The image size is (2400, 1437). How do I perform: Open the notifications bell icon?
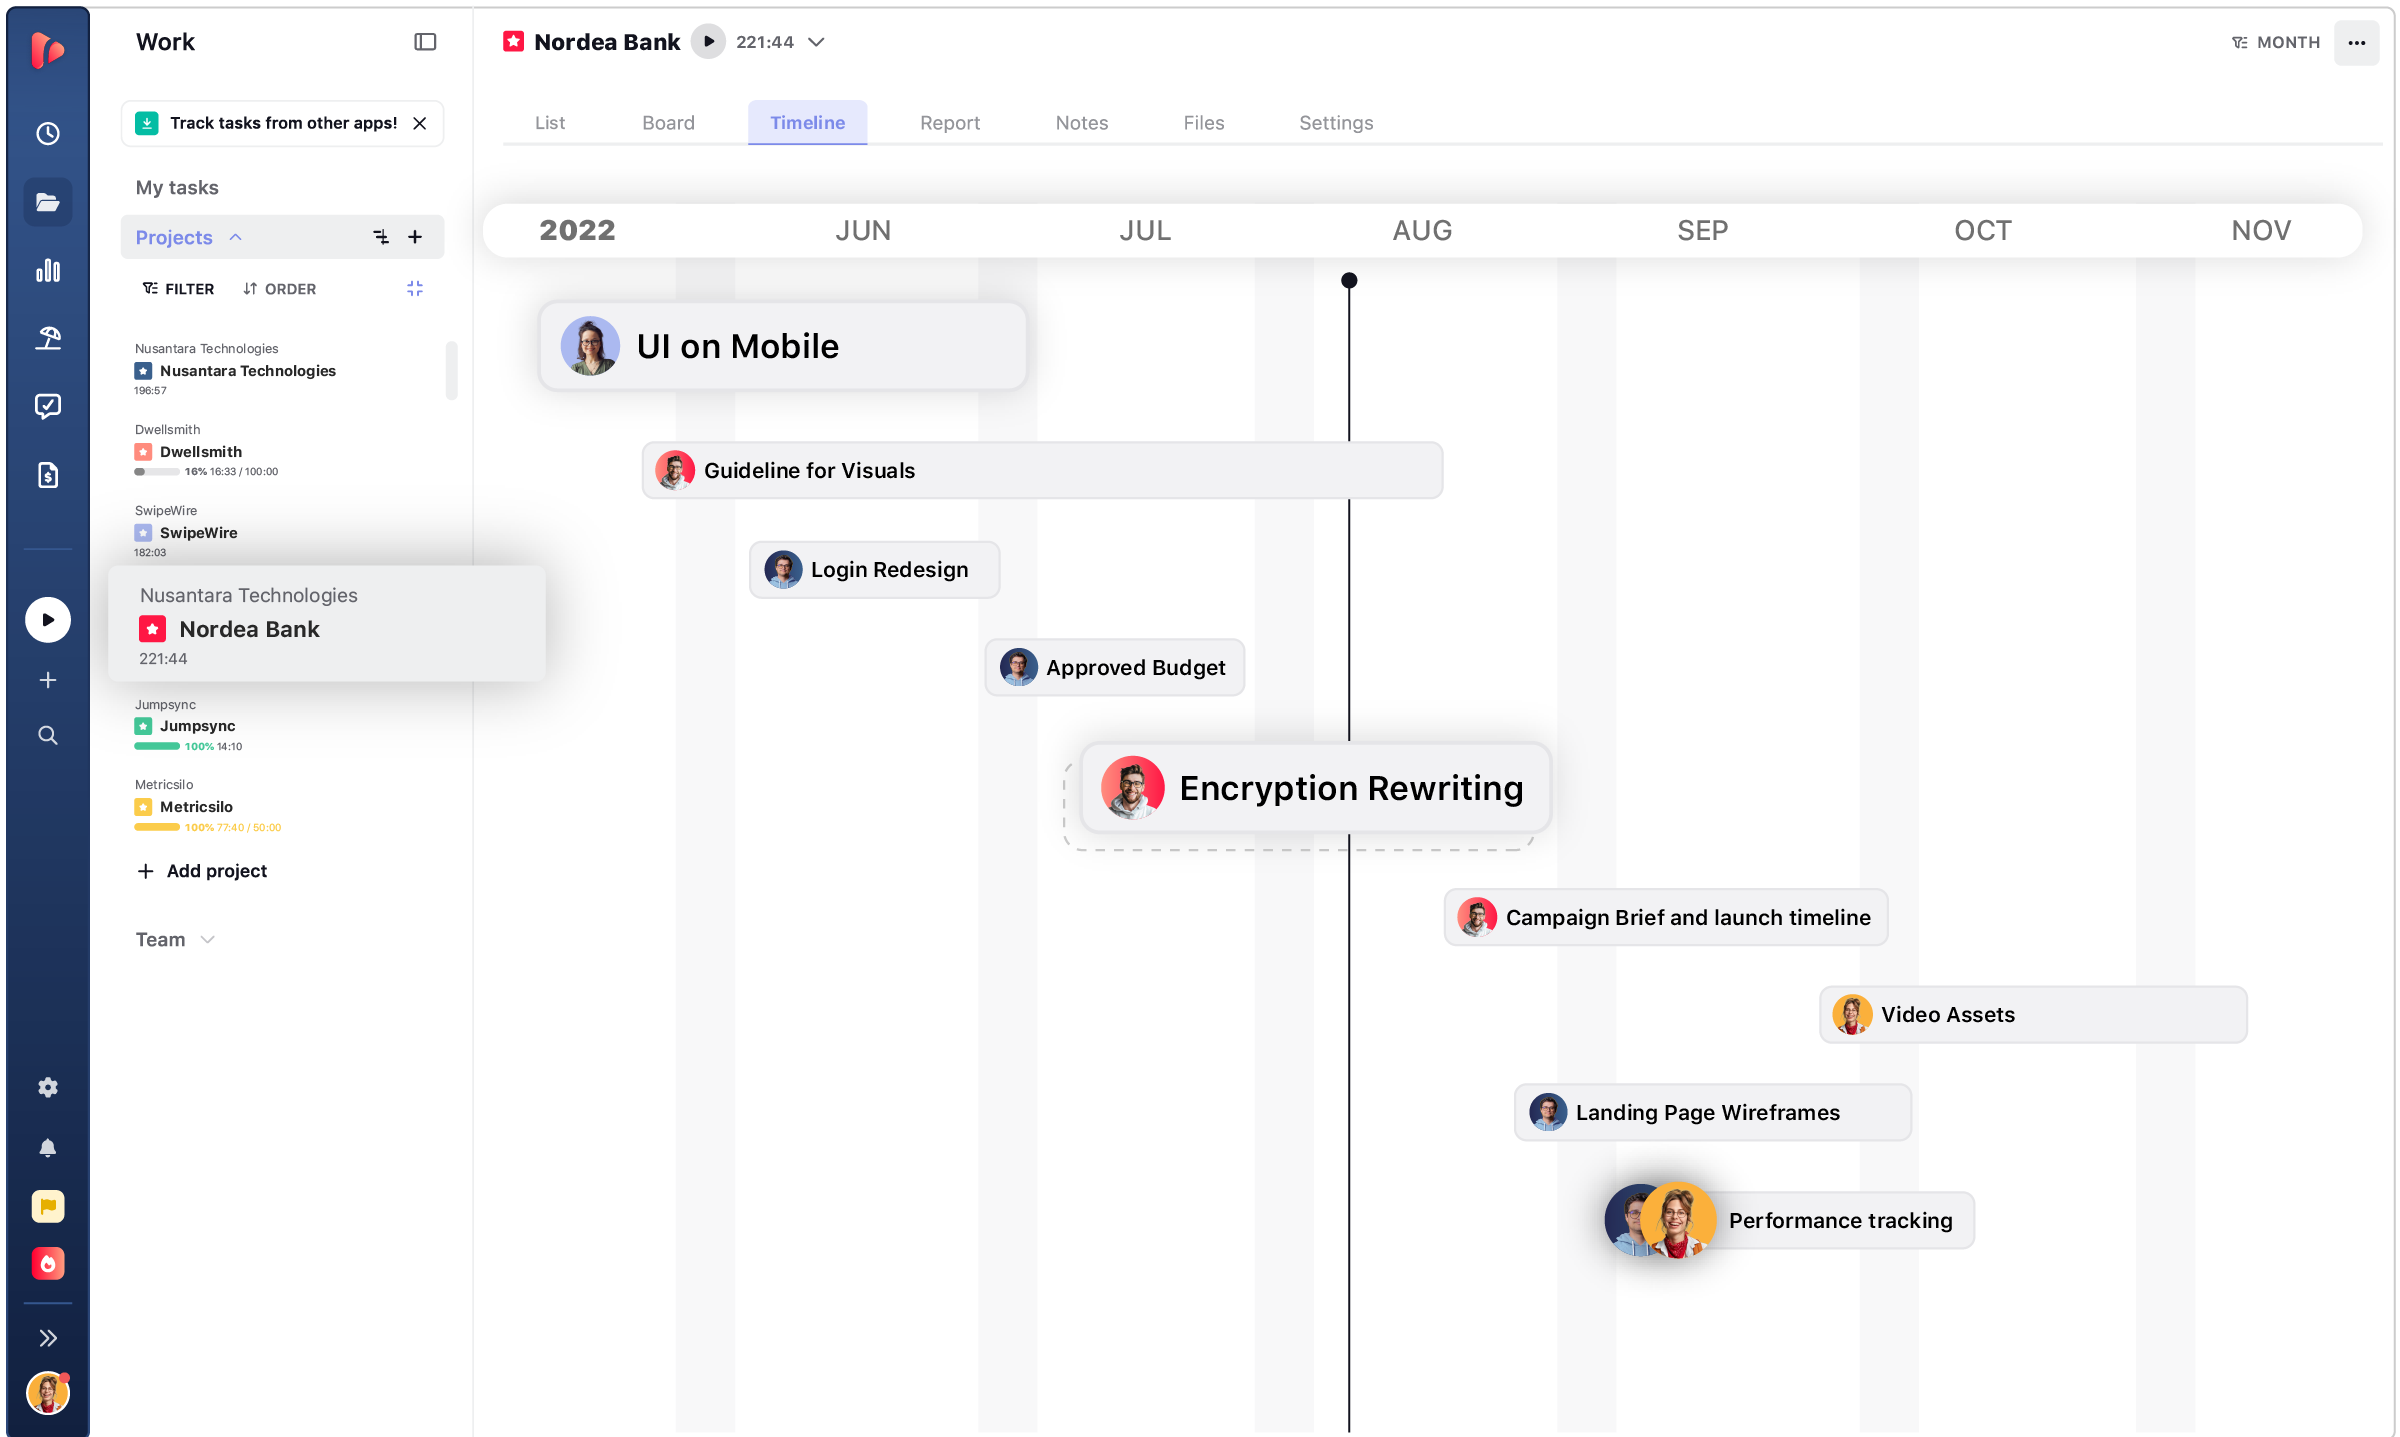pos(48,1147)
